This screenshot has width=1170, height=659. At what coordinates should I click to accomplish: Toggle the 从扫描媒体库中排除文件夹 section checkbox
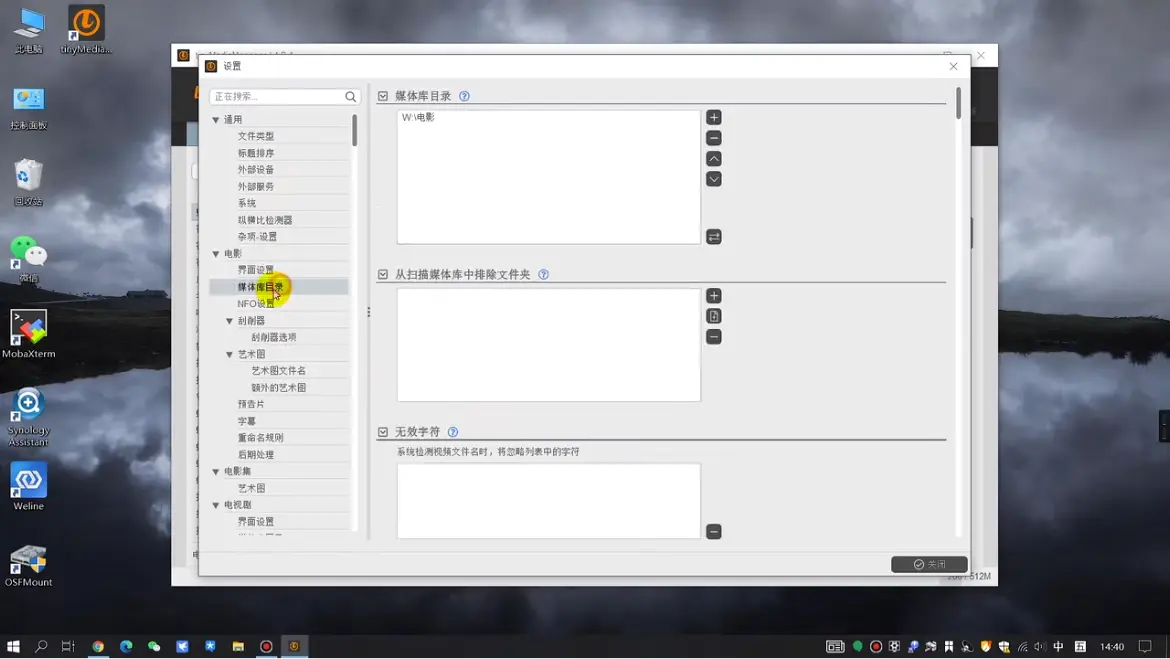click(383, 274)
